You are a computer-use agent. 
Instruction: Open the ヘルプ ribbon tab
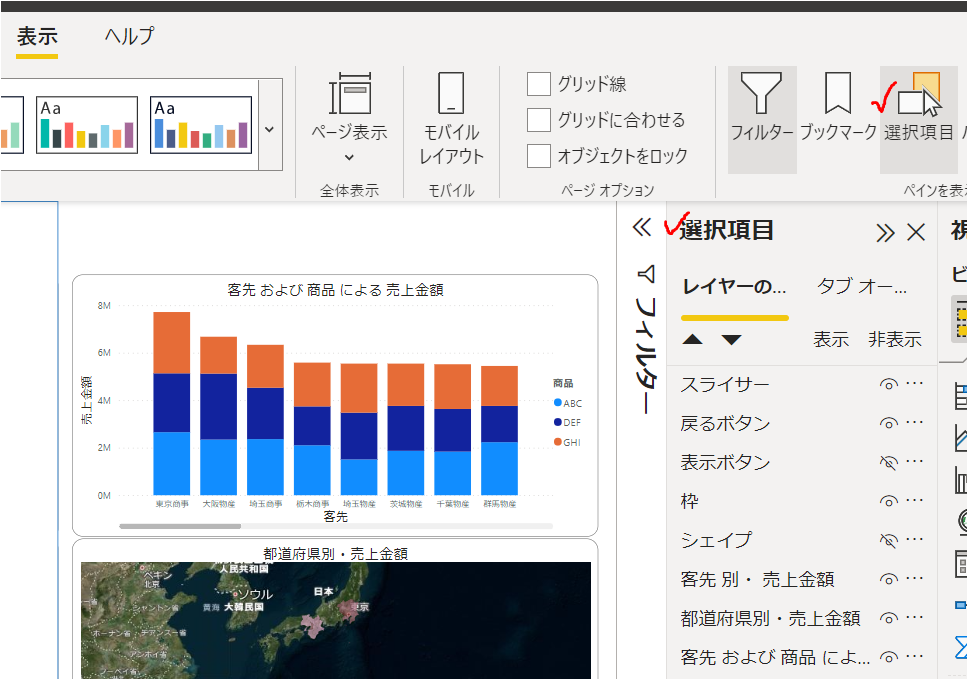(x=130, y=37)
